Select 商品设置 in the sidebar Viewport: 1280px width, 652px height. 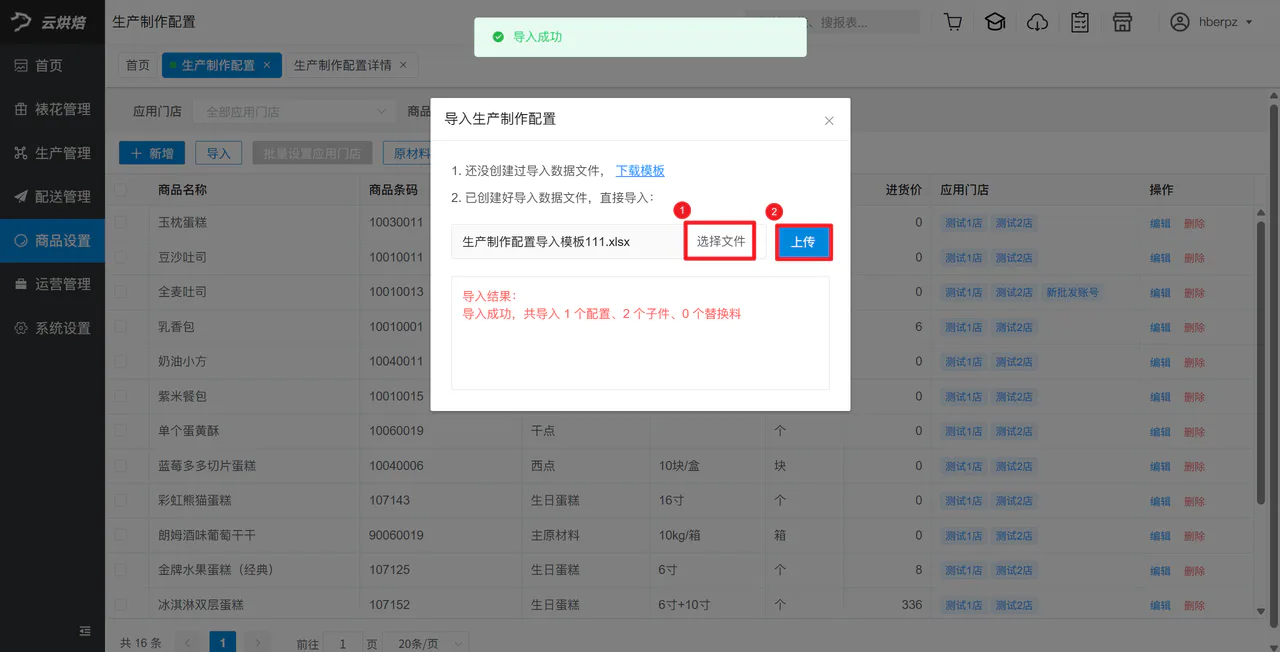pos(52,241)
